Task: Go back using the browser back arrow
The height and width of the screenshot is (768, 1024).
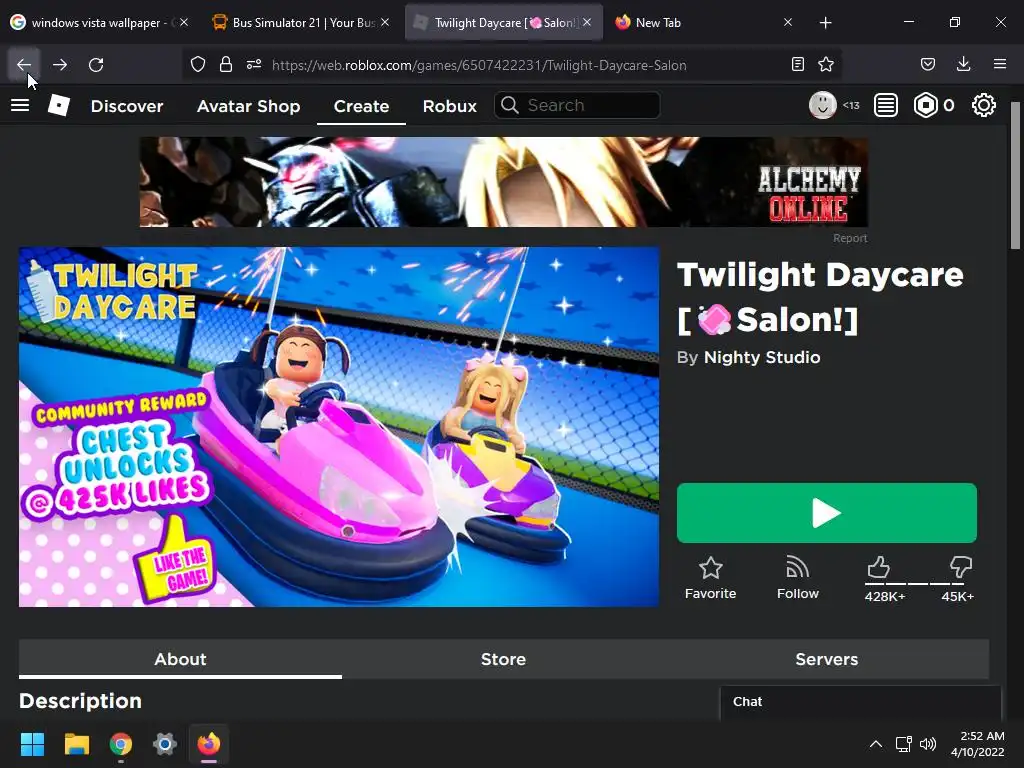Action: (24, 65)
